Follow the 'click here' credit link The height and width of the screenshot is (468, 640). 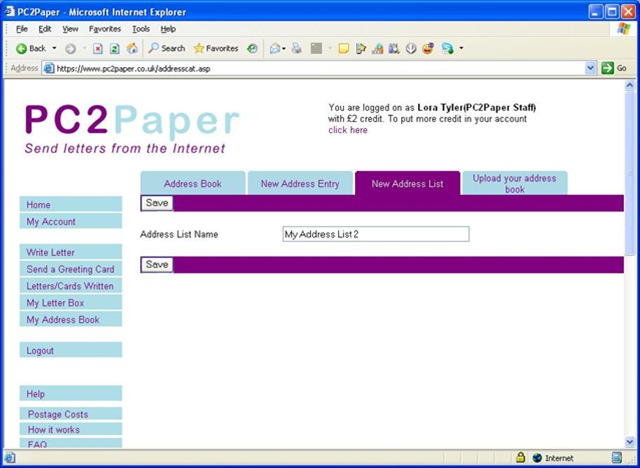tap(348, 130)
